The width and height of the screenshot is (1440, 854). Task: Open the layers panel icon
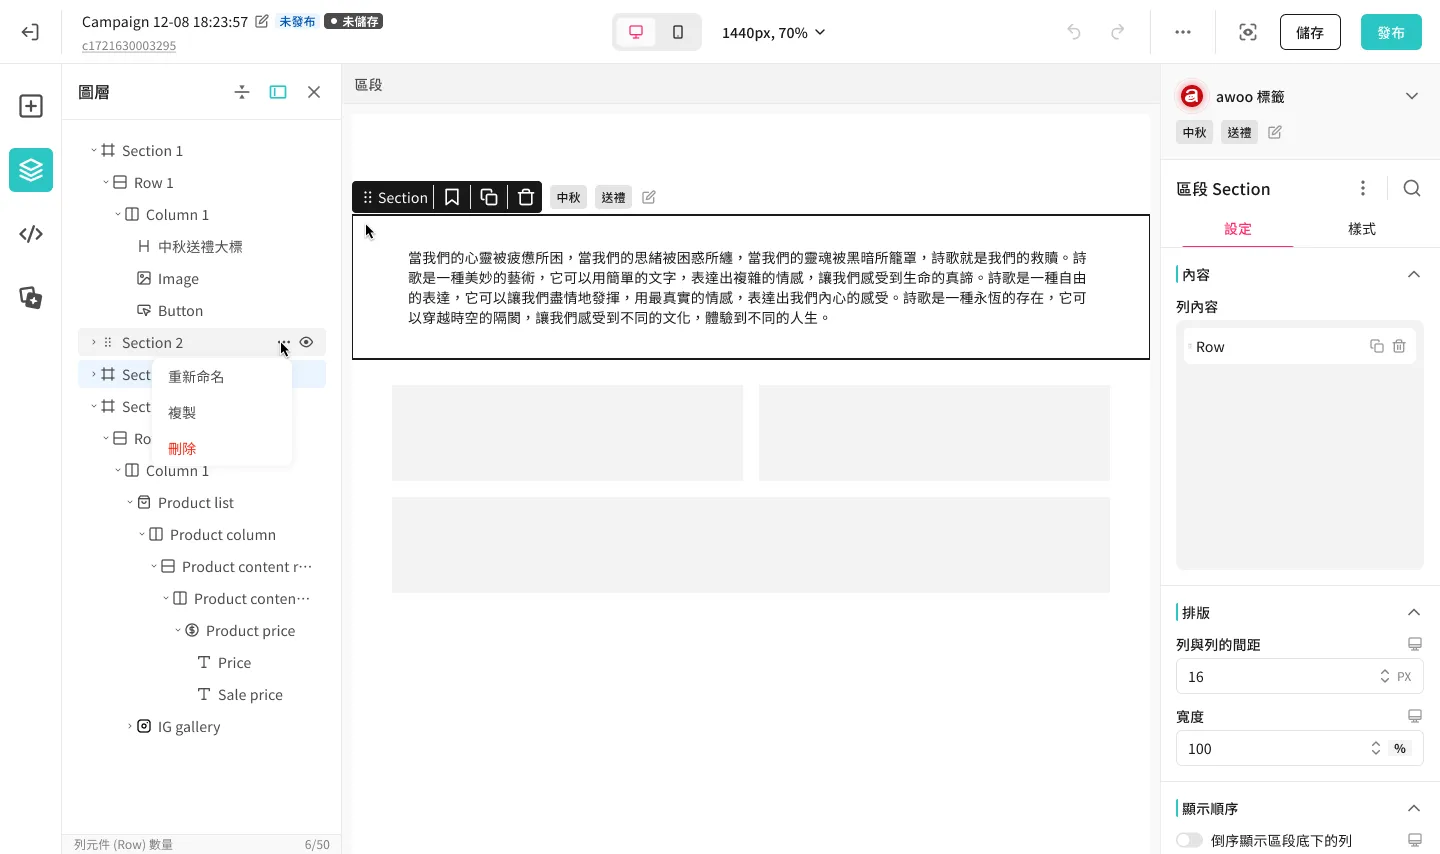[31, 170]
